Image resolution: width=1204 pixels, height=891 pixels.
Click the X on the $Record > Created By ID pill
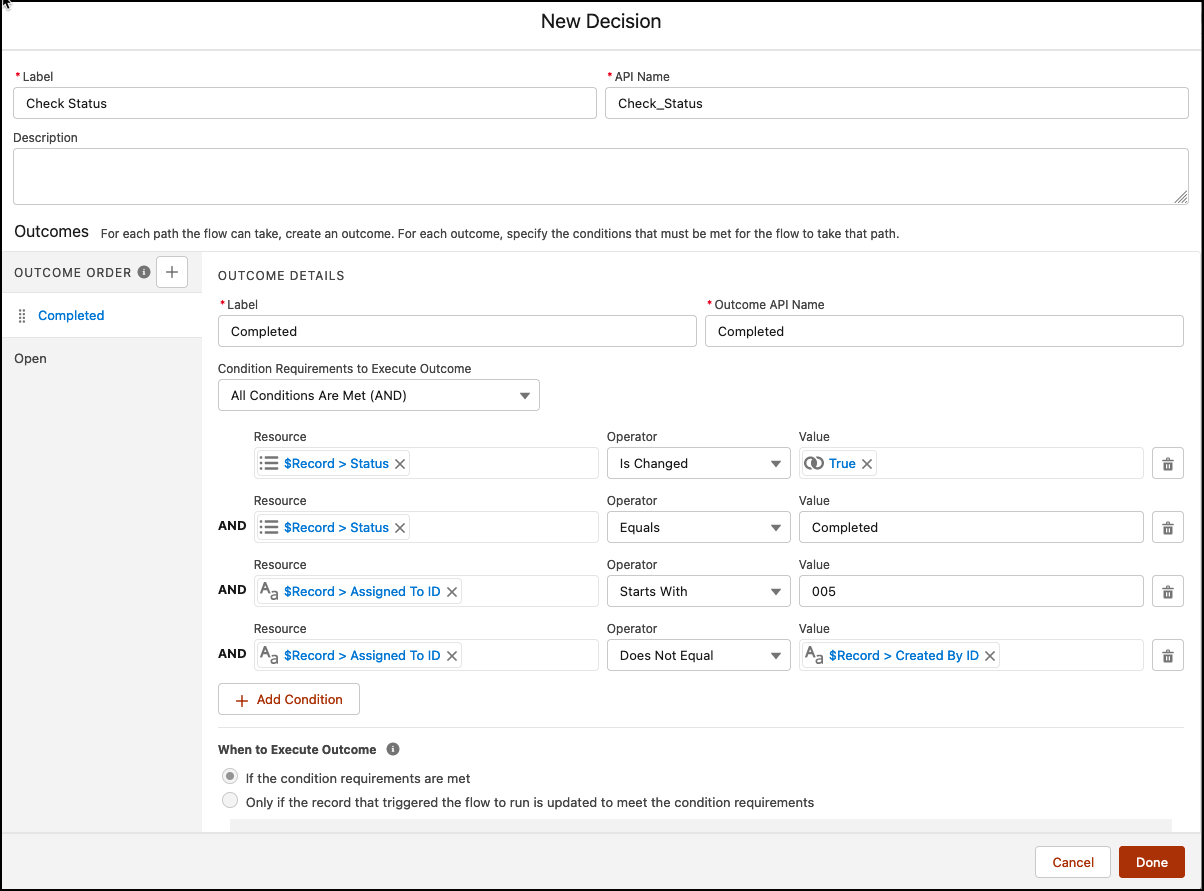point(989,655)
